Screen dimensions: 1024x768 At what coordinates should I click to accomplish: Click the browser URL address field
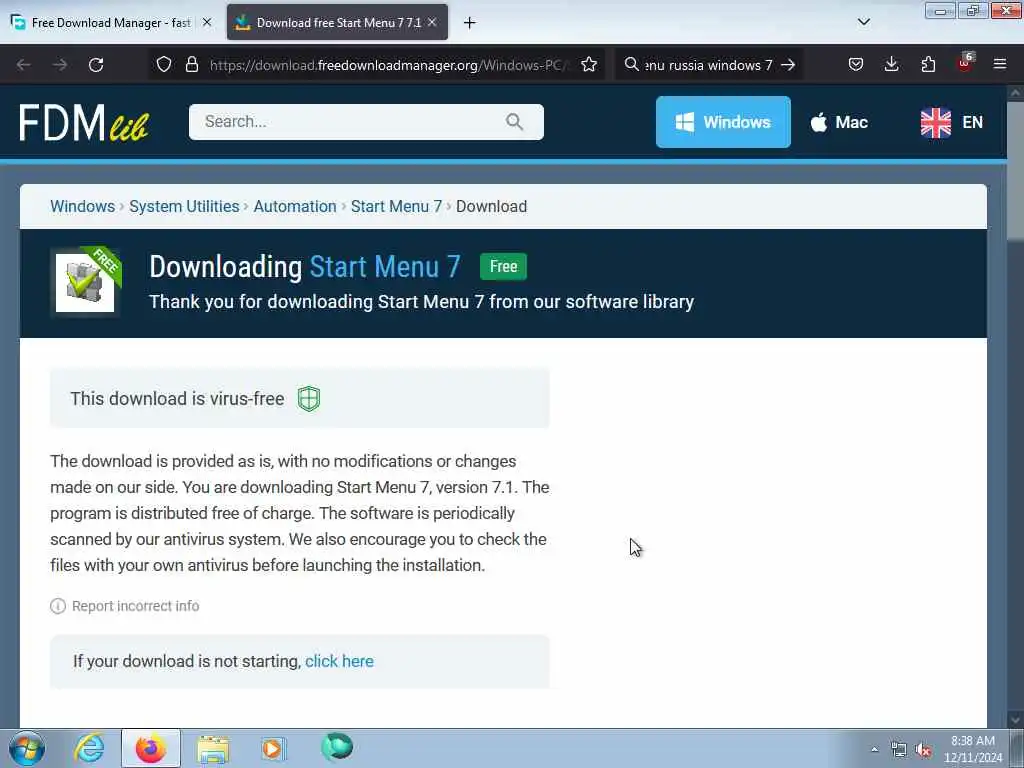pos(389,65)
